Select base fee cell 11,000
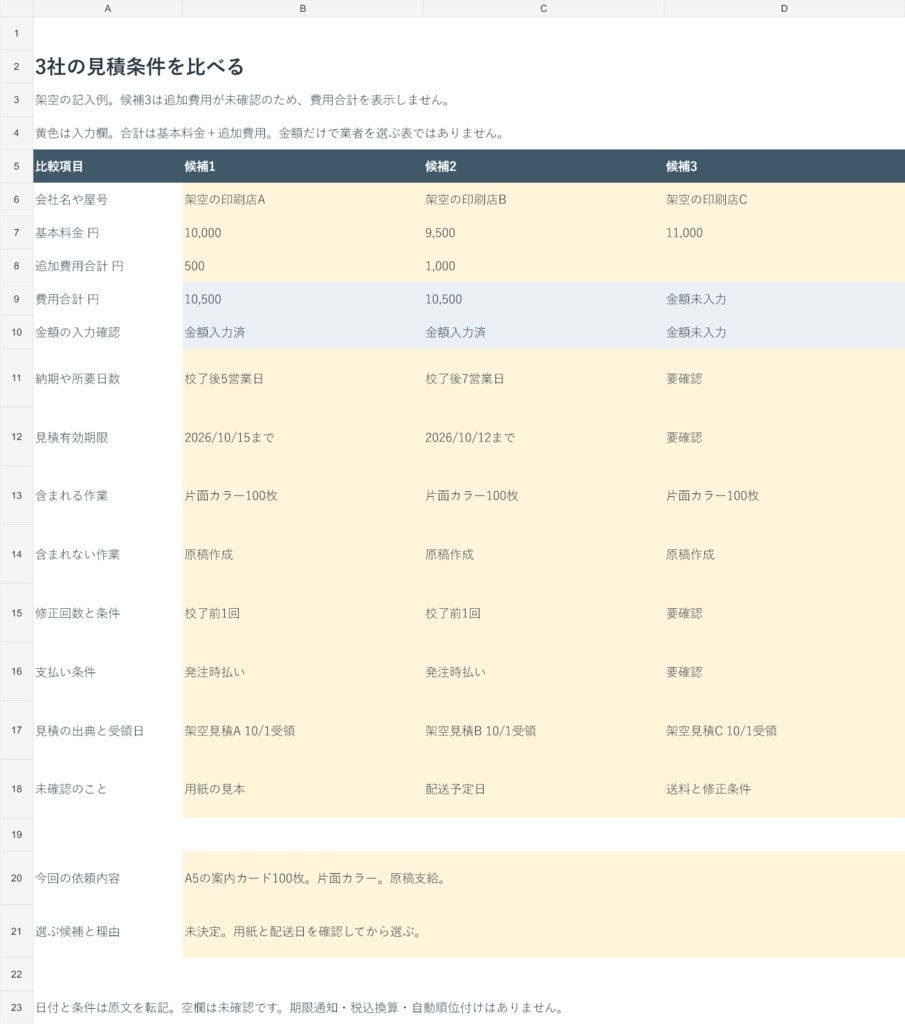This screenshot has height=1024, width=905. point(784,233)
